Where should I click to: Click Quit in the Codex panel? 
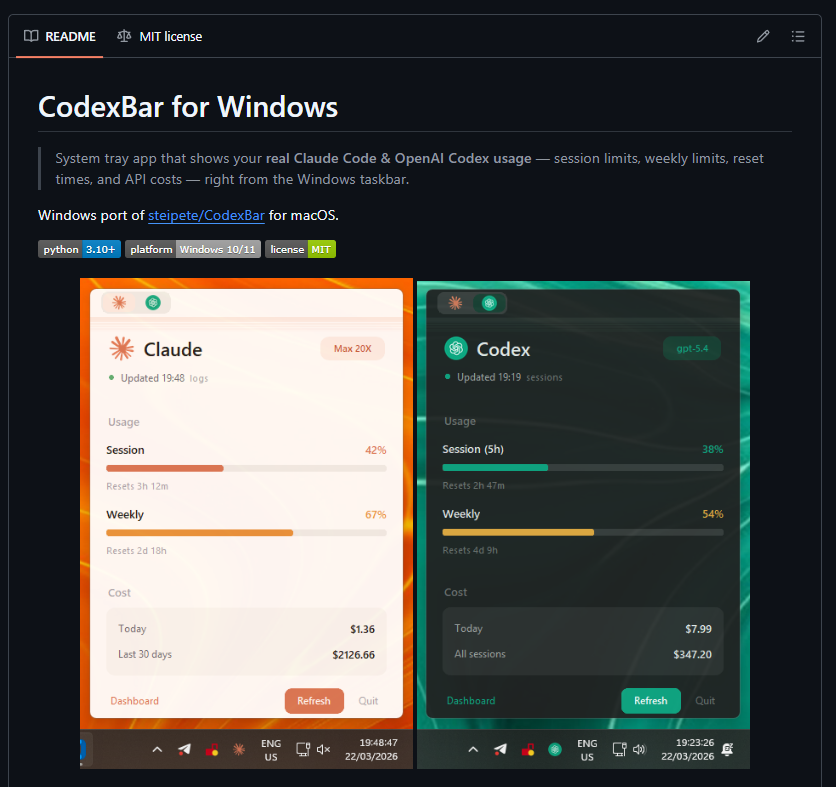click(705, 701)
